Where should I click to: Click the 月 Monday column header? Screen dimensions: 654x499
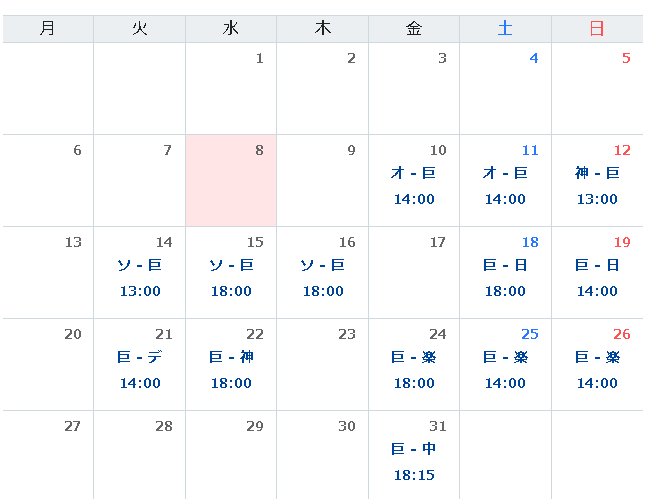[x=48, y=29]
